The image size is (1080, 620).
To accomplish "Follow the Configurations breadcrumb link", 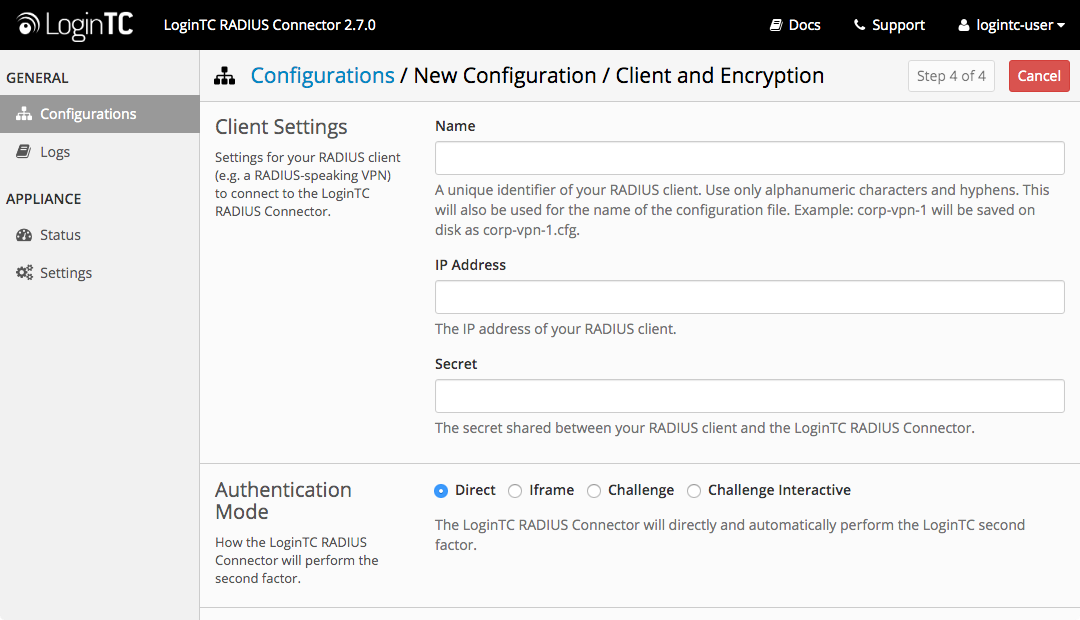I will tap(322, 76).
